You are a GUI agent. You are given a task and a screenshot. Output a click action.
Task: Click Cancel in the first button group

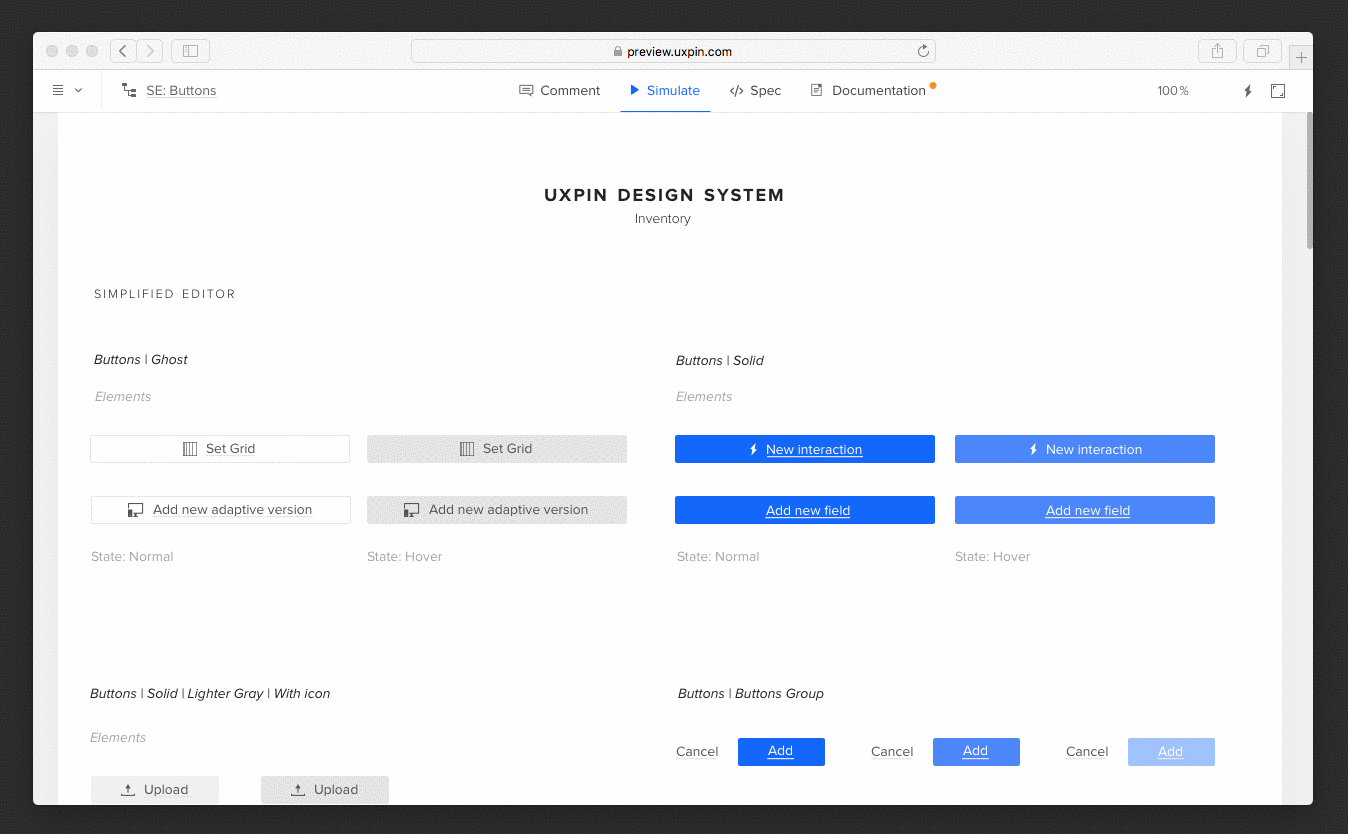point(697,752)
